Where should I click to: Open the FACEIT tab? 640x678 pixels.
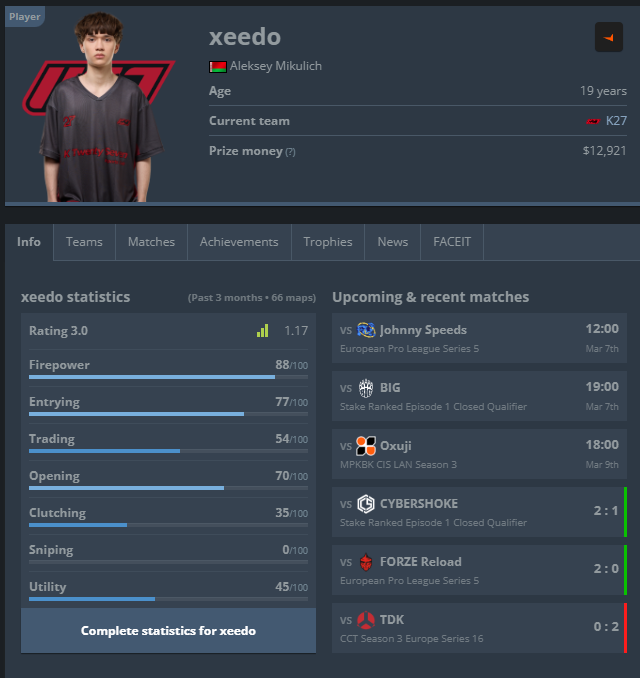[x=452, y=242]
